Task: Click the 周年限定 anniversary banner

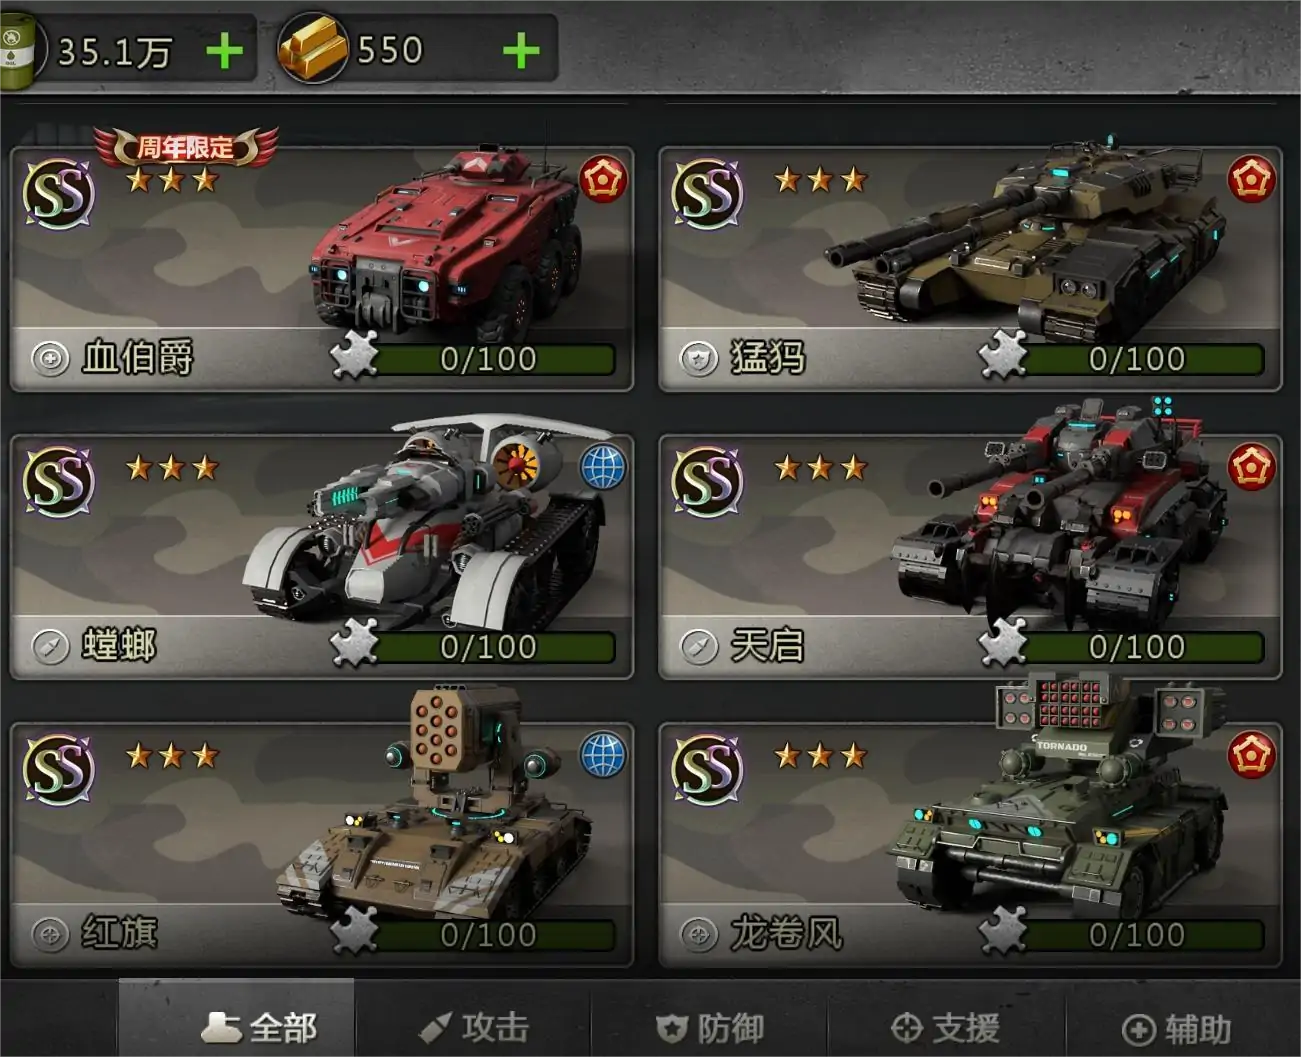Action: pos(185,148)
